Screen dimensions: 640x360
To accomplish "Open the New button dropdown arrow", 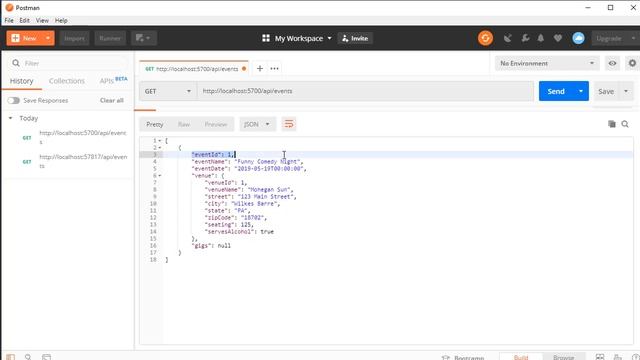I will click(48, 38).
